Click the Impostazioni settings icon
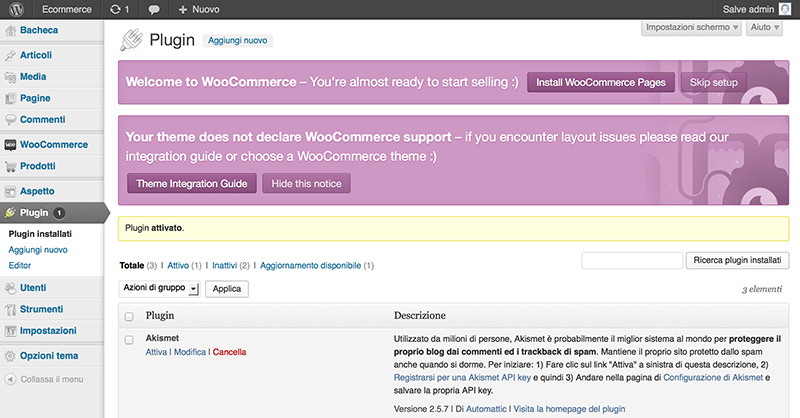The width and height of the screenshot is (800, 418). [x=10, y=331]
